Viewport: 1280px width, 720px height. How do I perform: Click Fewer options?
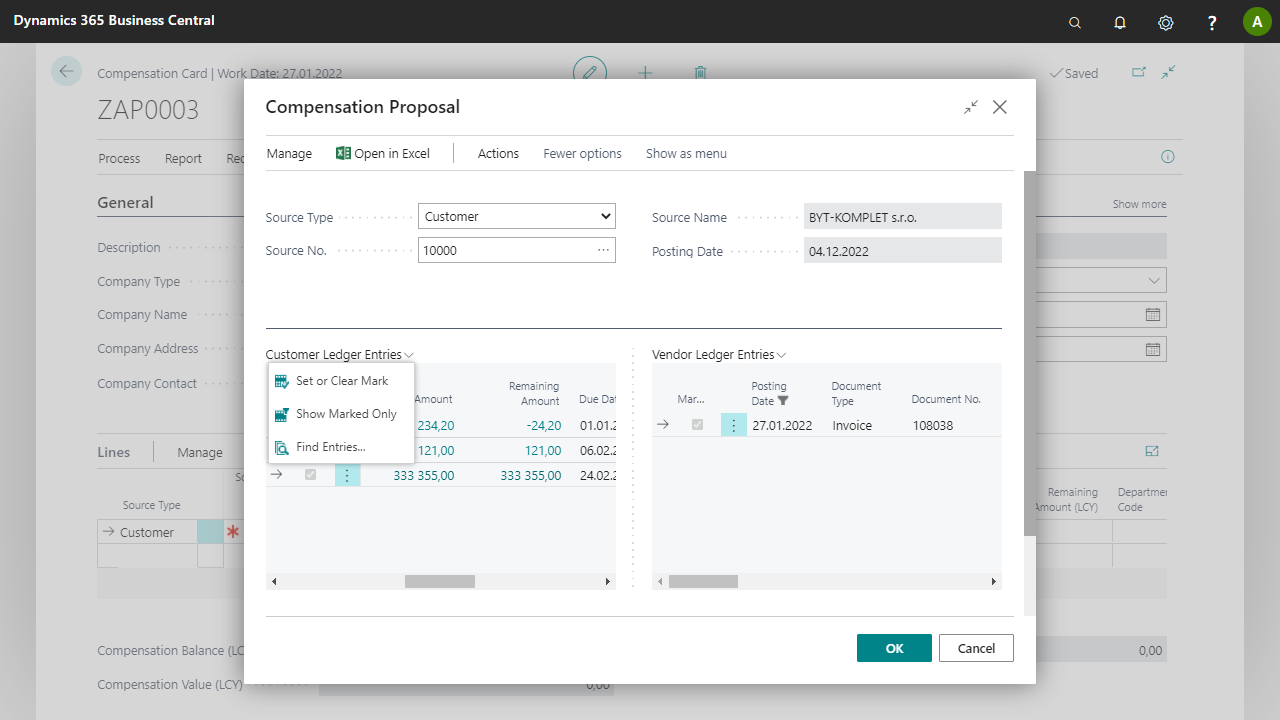click(582, 153)
